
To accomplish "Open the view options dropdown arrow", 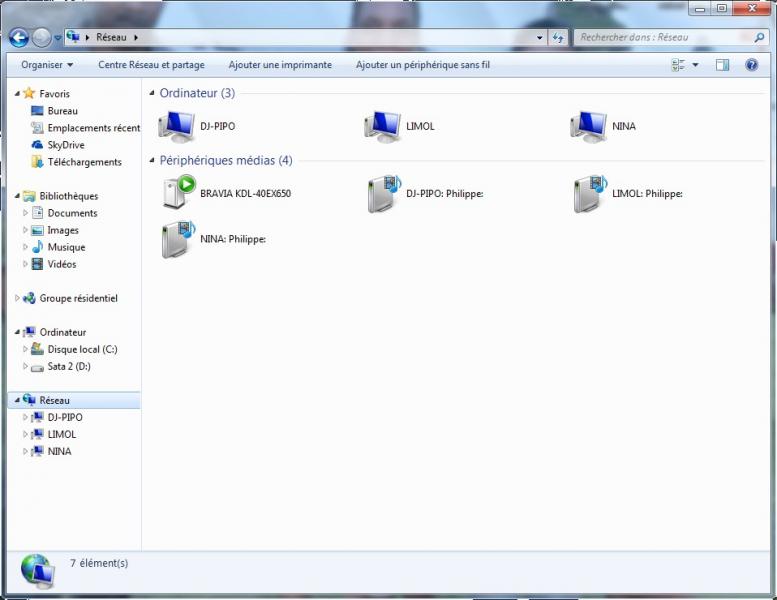I will click(x=696, y=65).
